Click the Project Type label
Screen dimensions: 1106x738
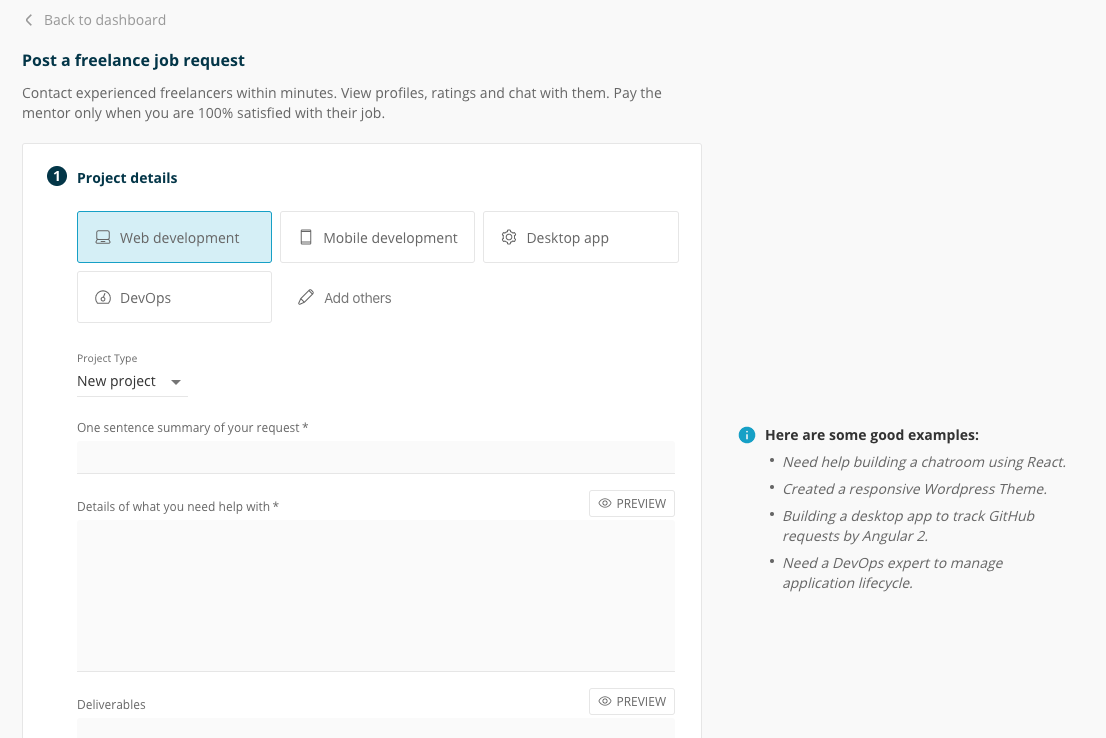[x=107, y=358]
